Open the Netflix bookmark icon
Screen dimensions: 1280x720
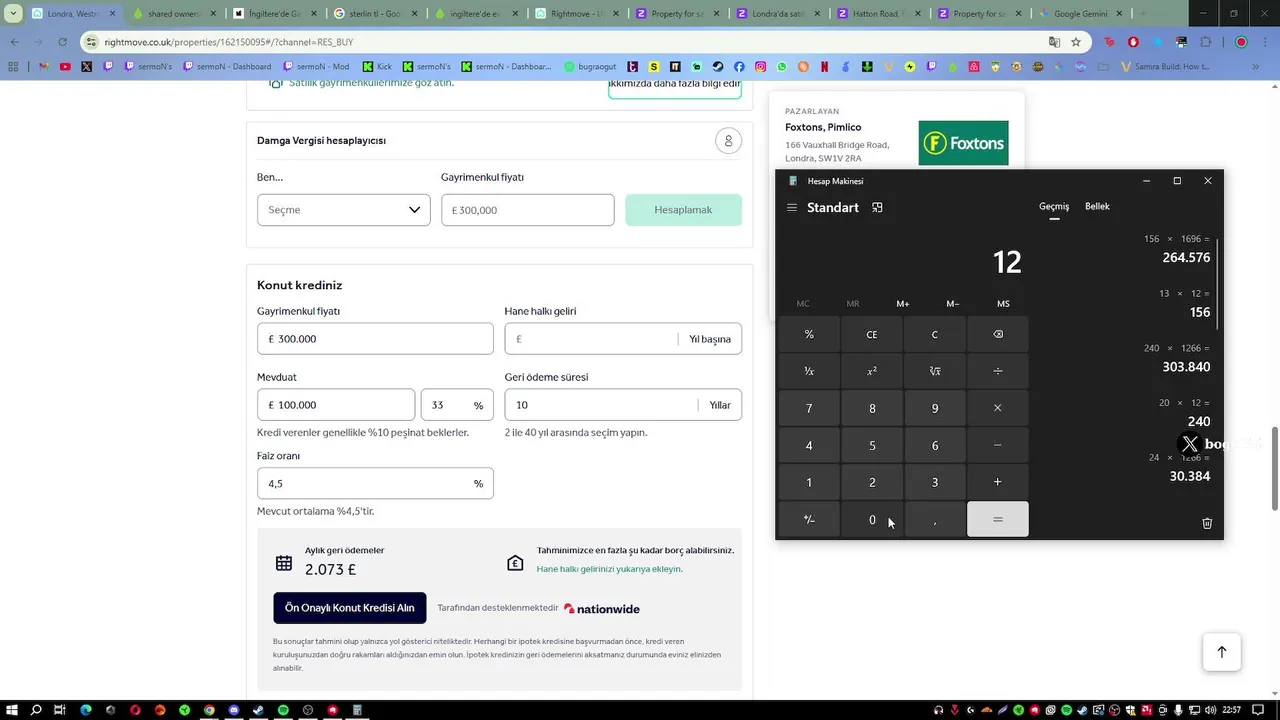click(824, 67)
